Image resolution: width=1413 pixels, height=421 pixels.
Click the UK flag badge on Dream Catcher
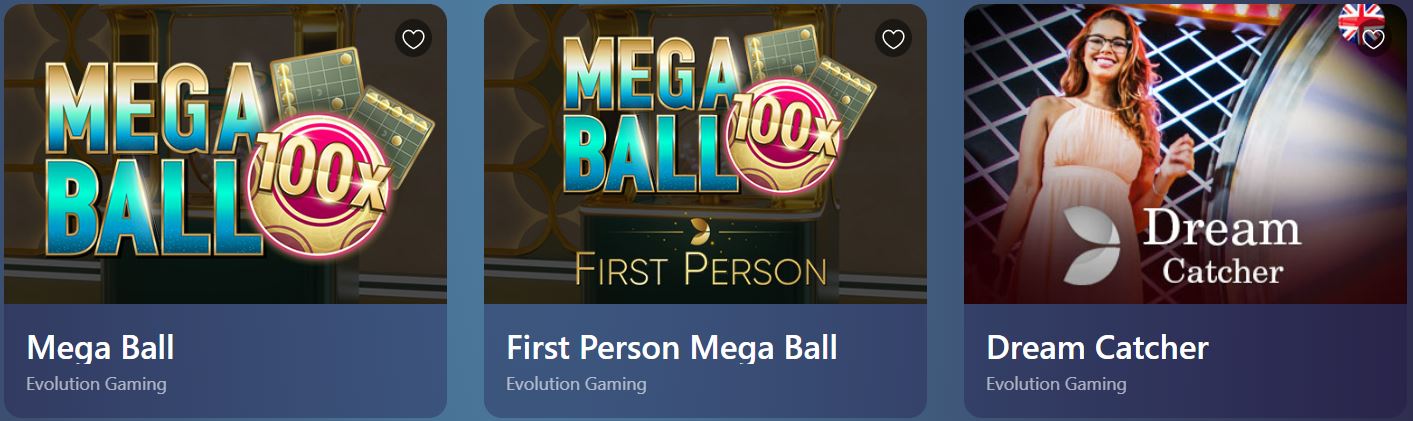click(1361, 20)
